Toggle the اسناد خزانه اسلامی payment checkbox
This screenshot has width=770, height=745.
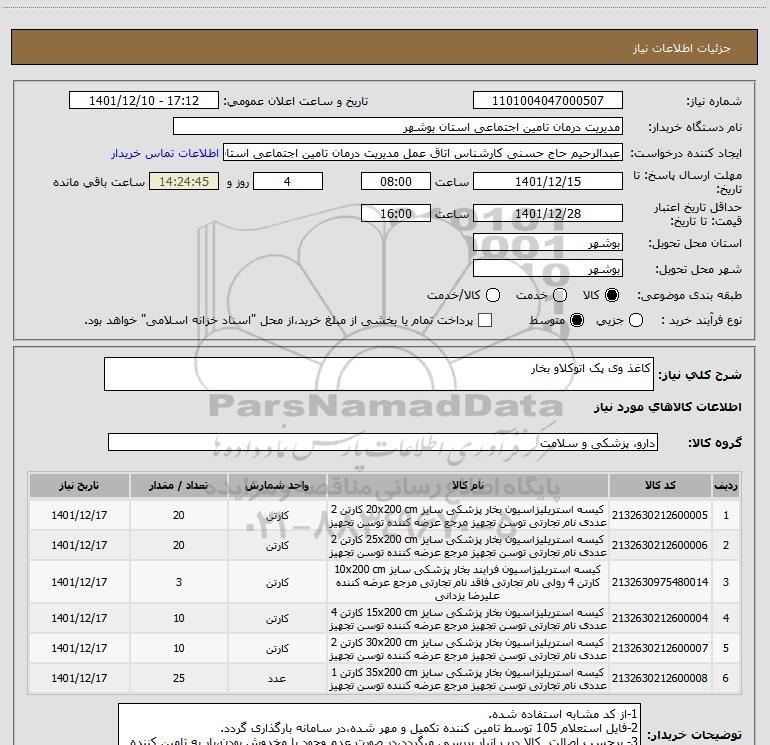pos(485,320)
